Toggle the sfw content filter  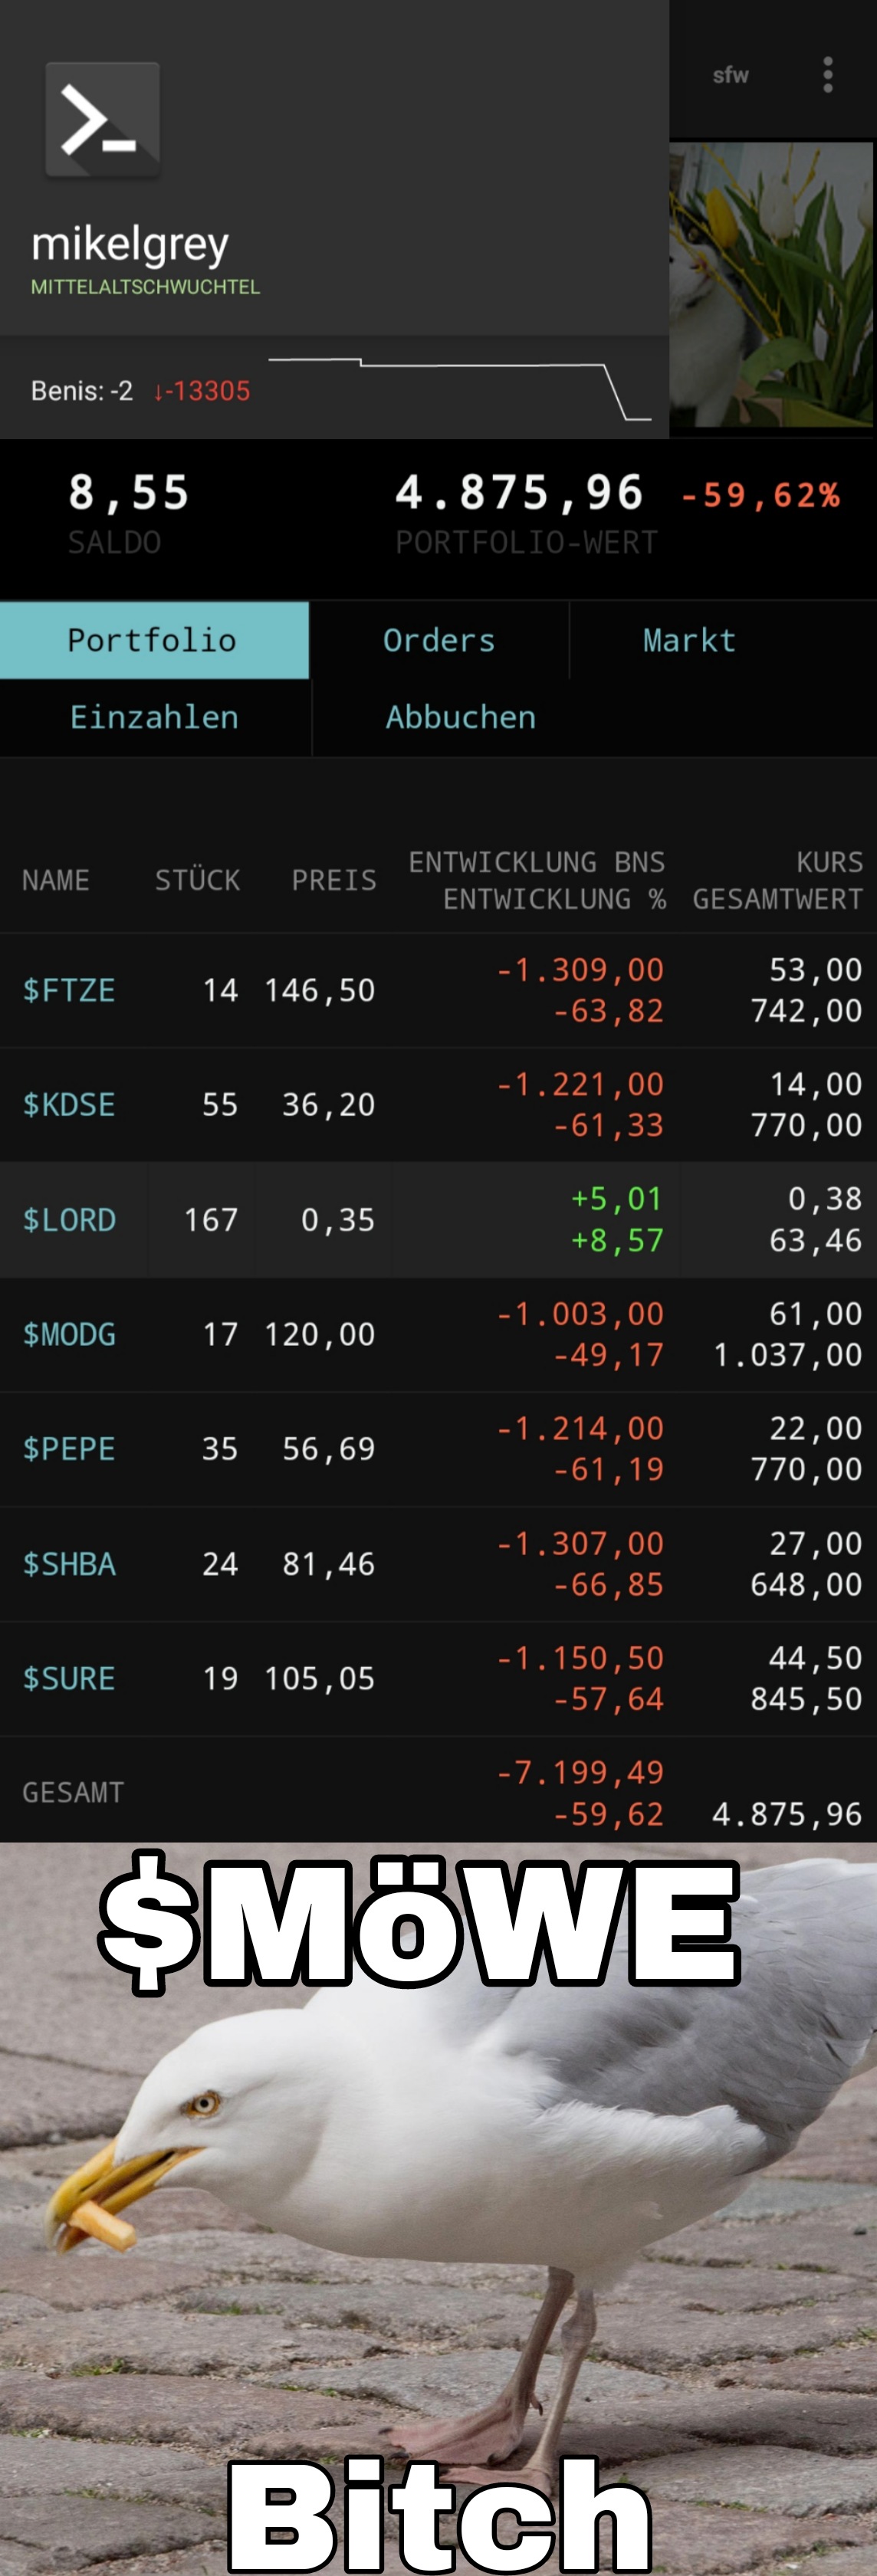pos(730,75)
